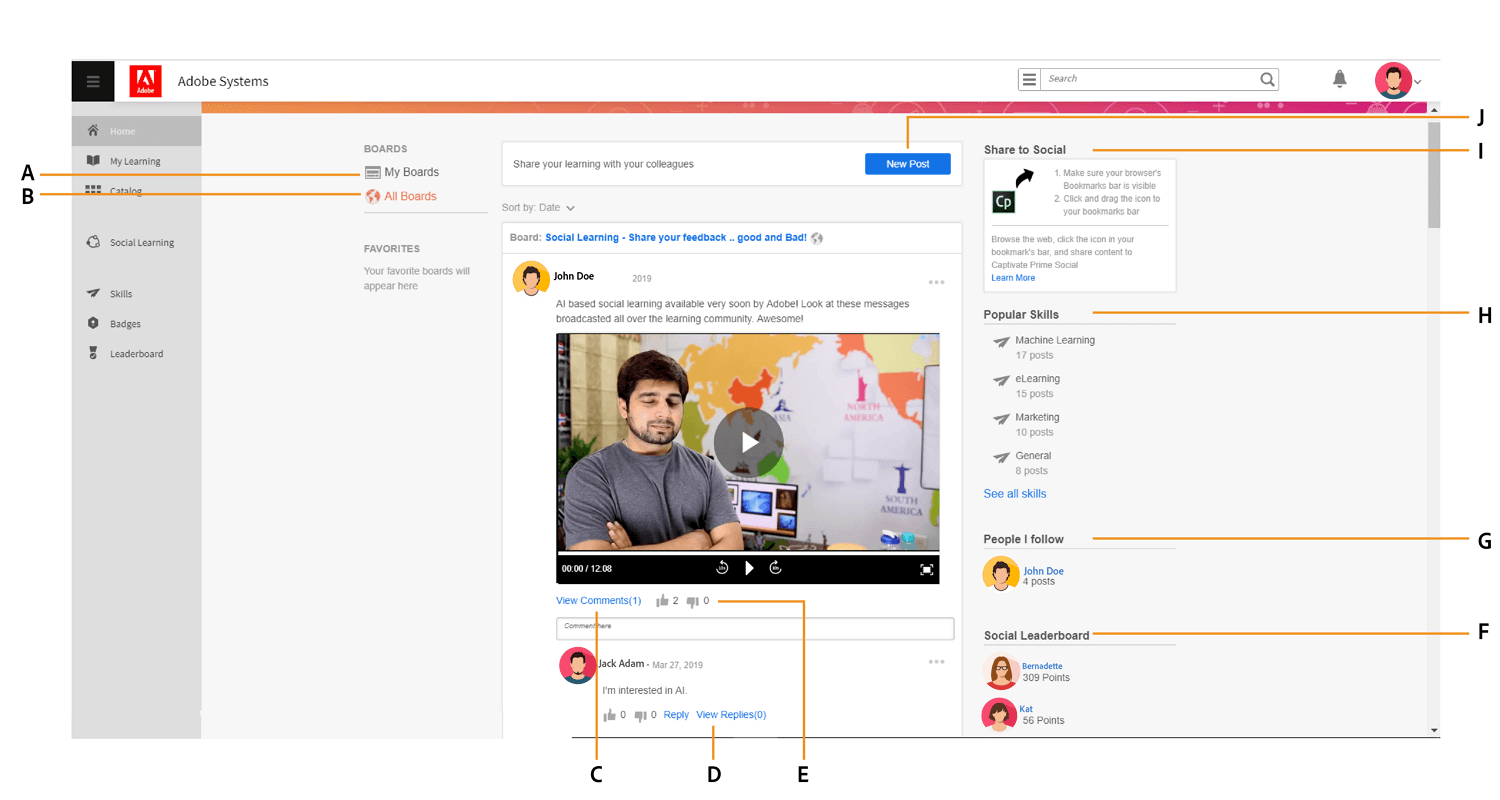Open the See all skills link
Screen dimensions: 1500x800
pos(1015,494)
